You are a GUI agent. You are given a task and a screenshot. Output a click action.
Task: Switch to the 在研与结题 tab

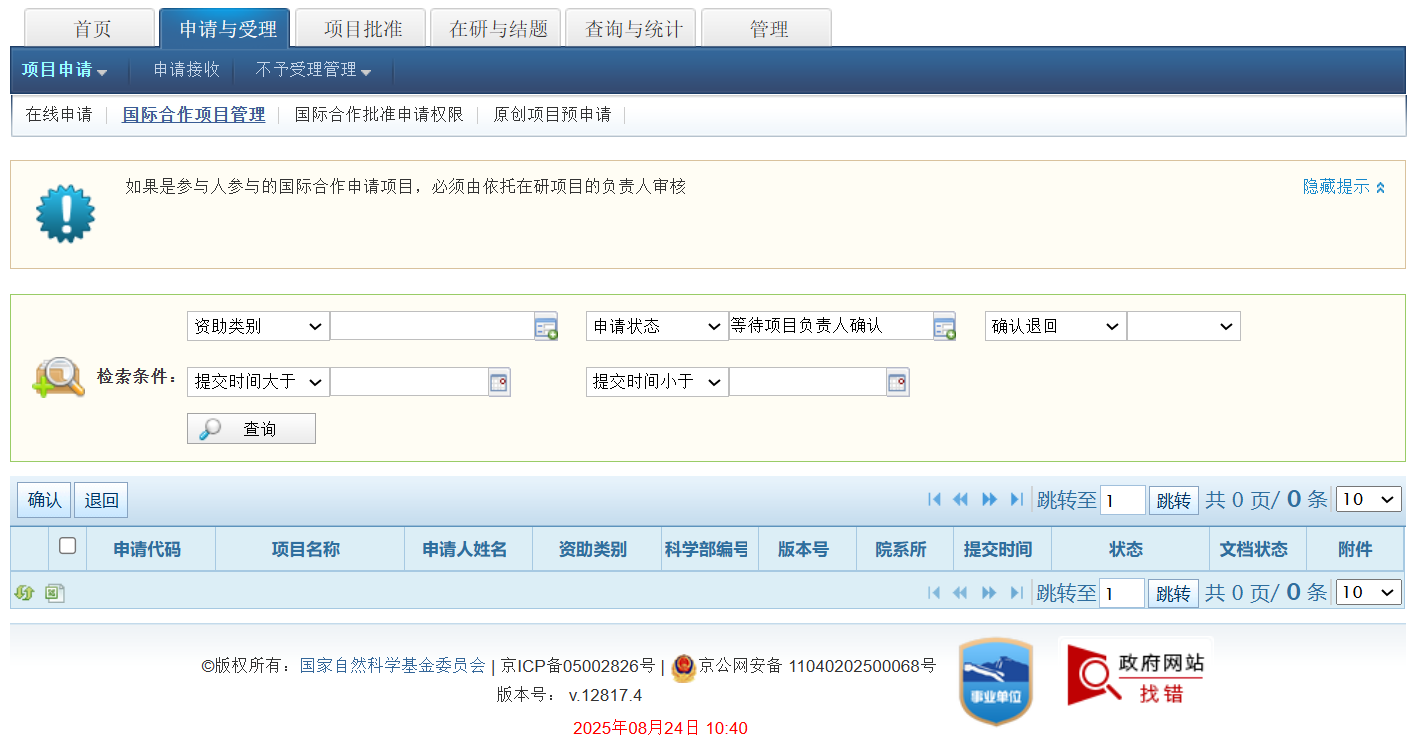[x=498, y=29]
